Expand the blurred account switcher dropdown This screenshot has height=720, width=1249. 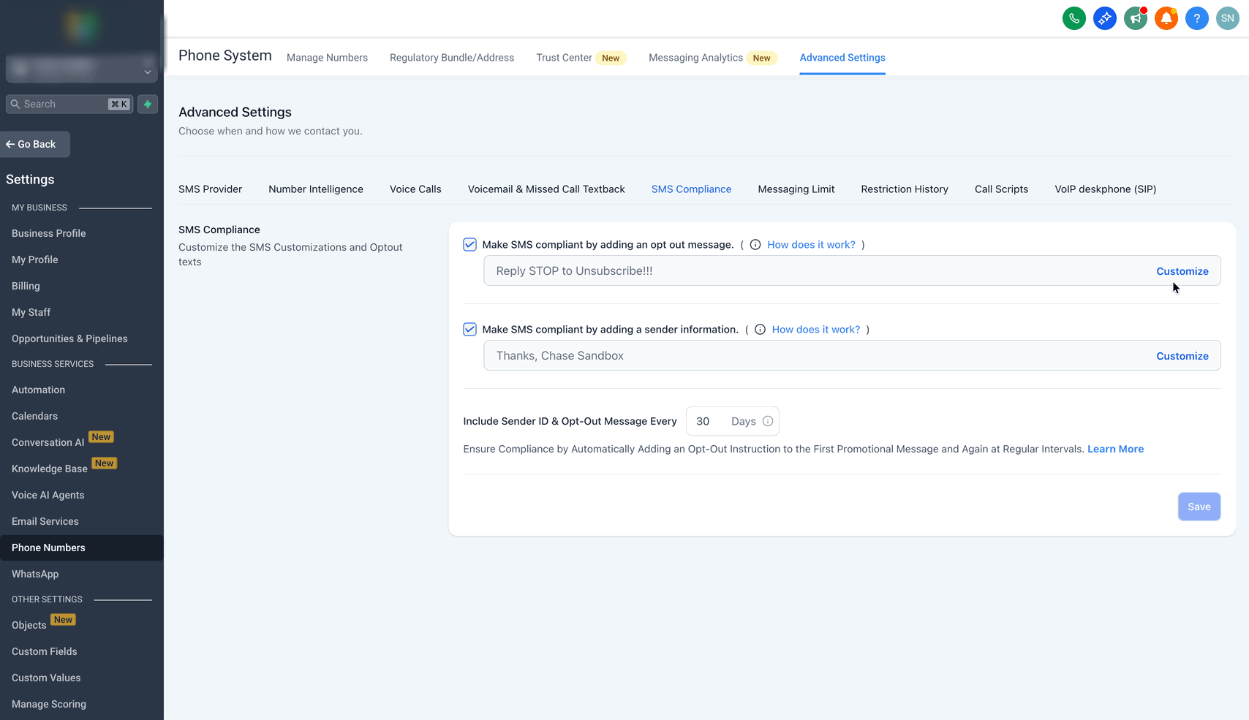click(x=82, y=68)
